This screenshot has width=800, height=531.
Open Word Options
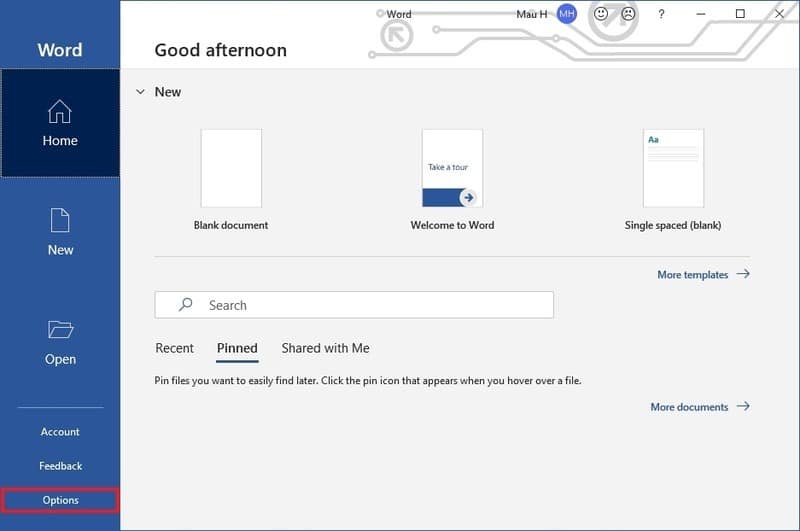coord(60,500)
